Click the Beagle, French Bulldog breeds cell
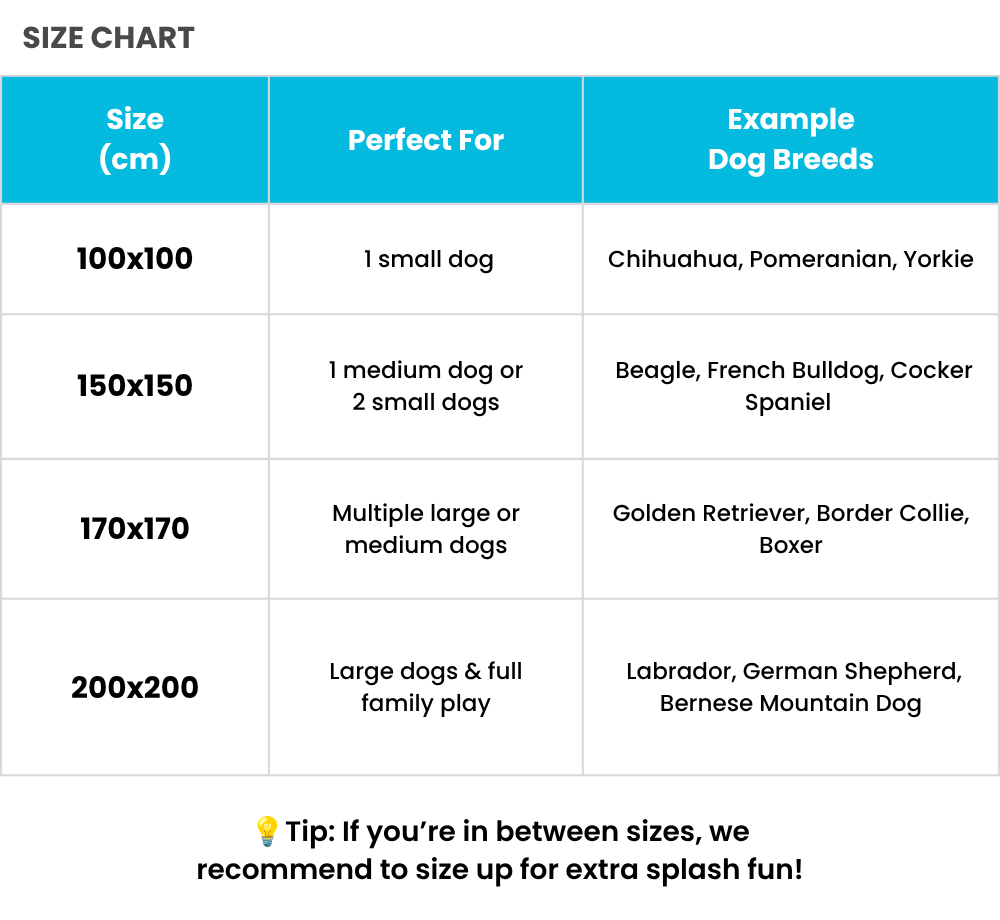The image size is (1000, 920). [x=791, y=386]
